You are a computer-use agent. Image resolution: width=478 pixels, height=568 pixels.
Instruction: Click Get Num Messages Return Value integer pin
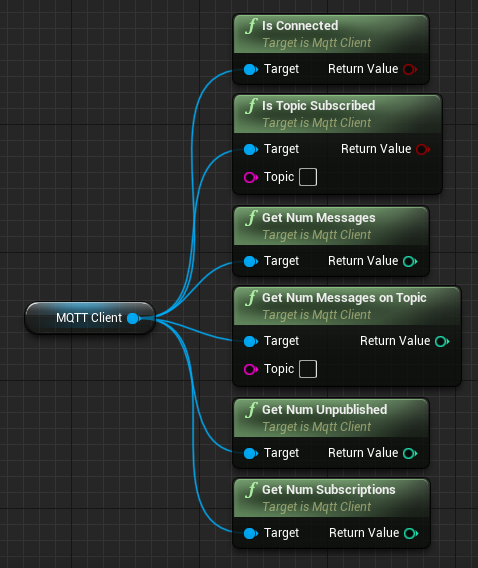[x=410, y=261]
